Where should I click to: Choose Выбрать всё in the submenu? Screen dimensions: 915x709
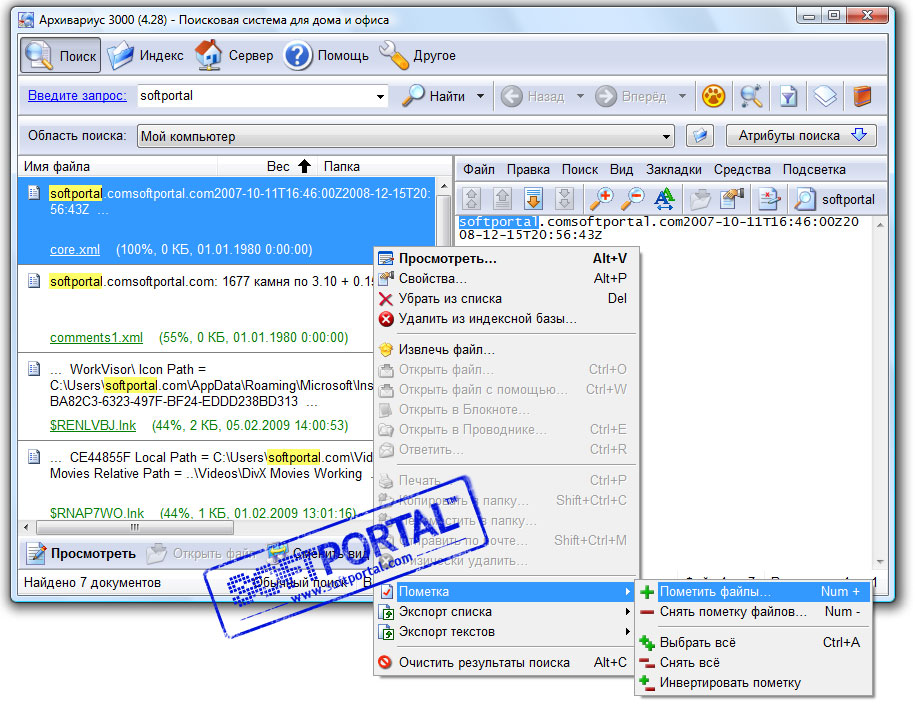point(753,642)
